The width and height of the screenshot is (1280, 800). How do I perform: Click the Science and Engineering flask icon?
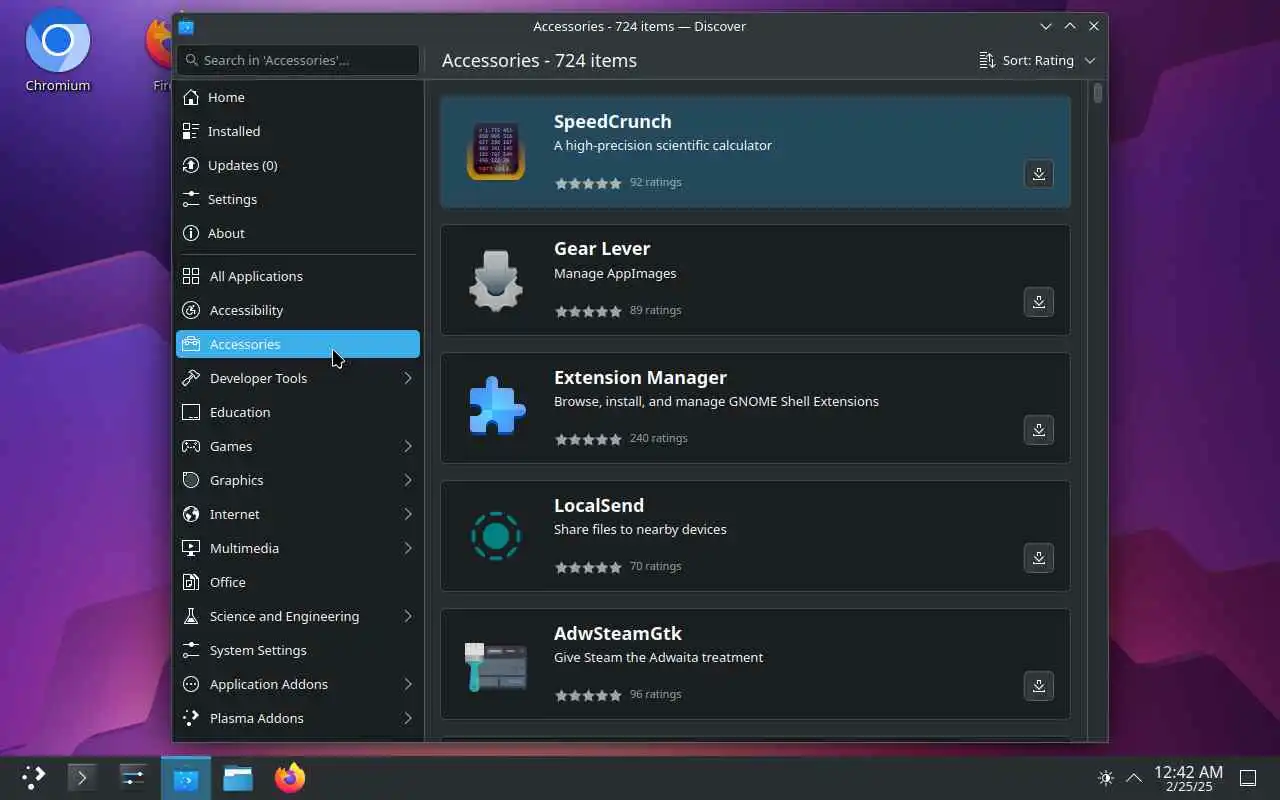coord(191,616)
